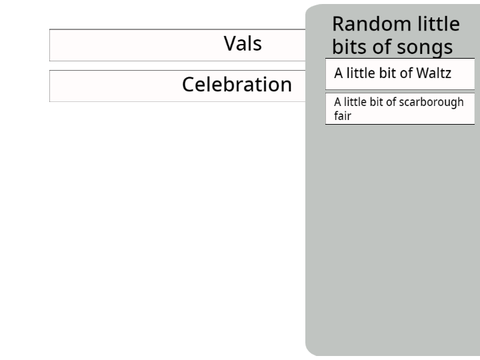This screenshot has height=360, width=480.
Task: Open the Celebration song
Action: click(x=177, y=86)
